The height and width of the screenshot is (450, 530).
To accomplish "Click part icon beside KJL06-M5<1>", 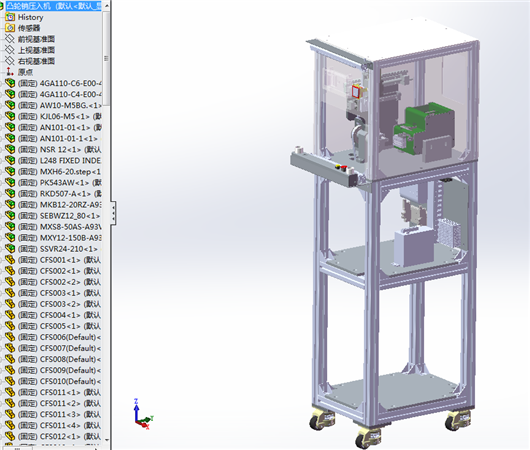I will (x=10, y=116).
